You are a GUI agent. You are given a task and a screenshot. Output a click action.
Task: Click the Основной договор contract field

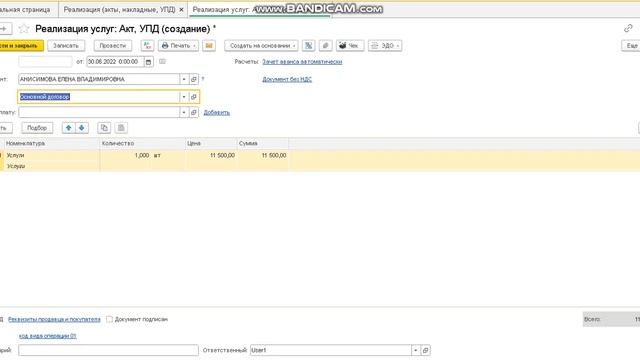click(x=99, y=97)
